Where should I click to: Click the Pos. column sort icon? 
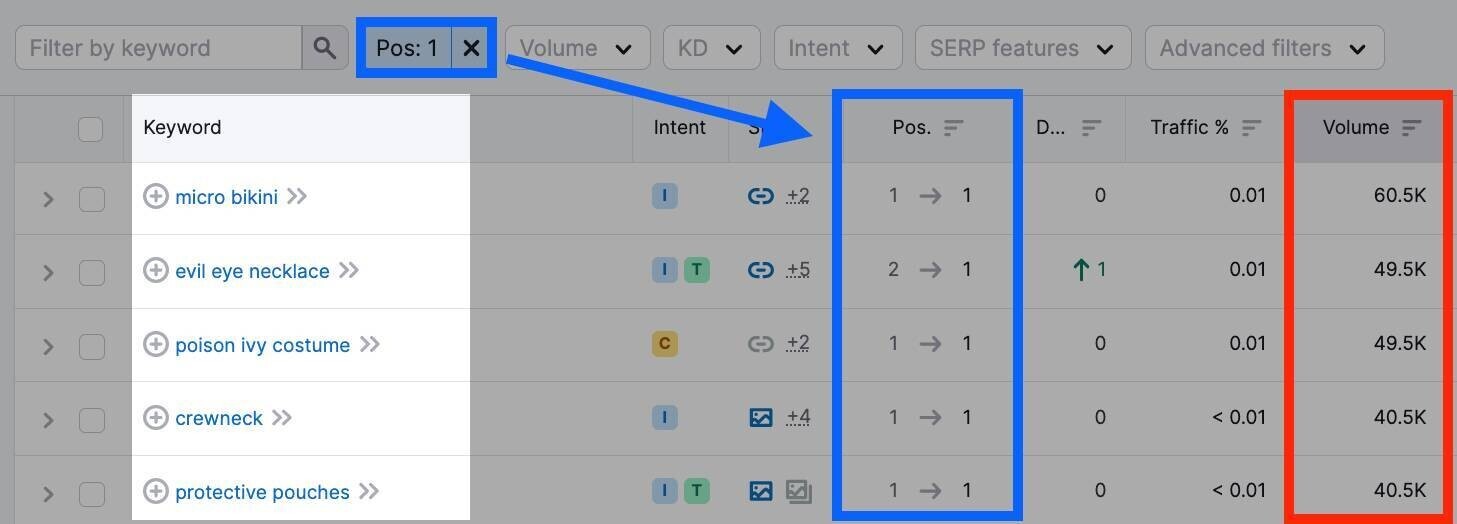[x=954, y=128]
